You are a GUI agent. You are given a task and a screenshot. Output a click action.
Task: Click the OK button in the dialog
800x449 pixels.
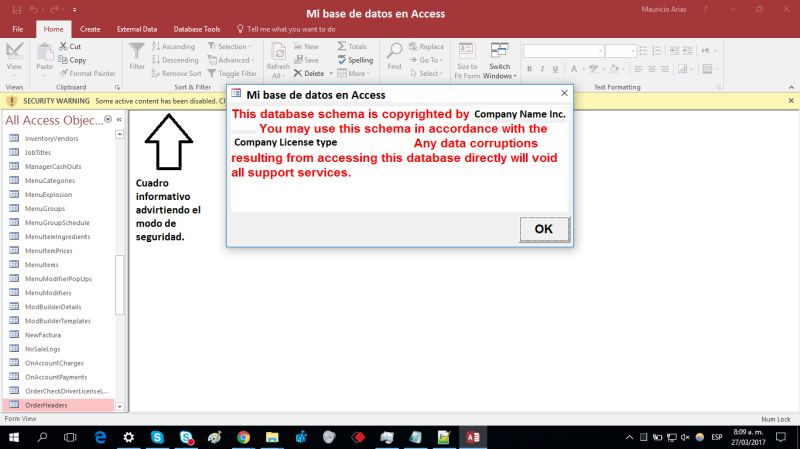click(544, 229)
